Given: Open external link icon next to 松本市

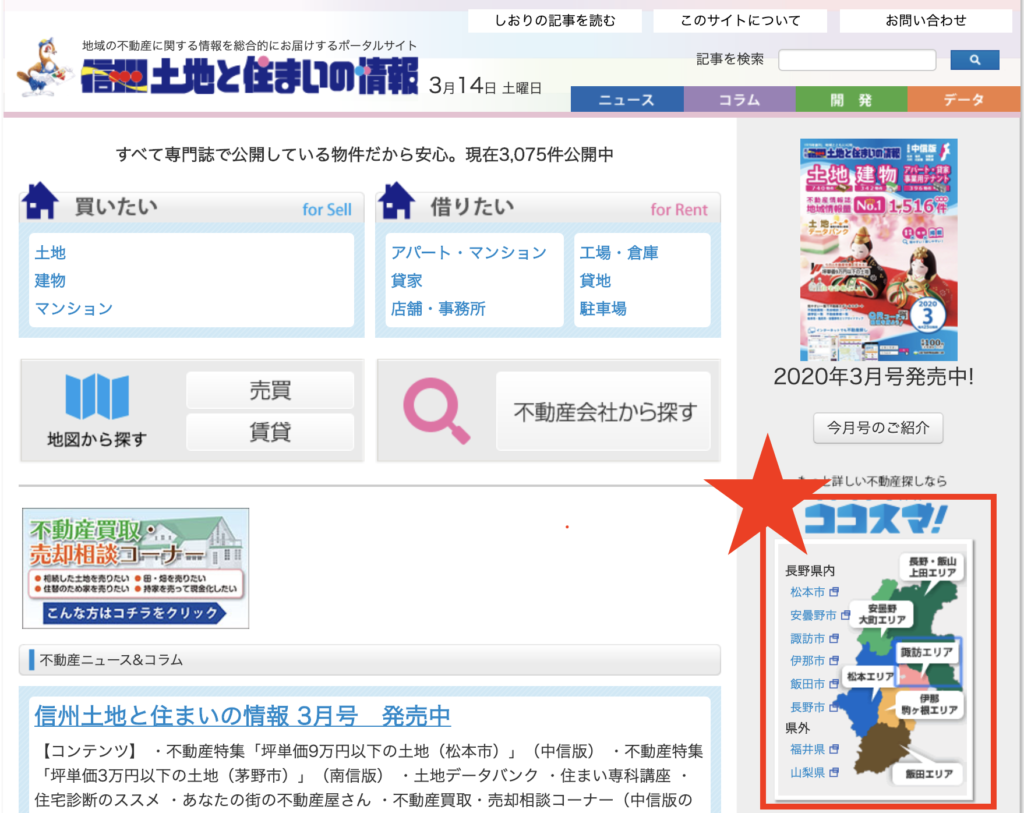Looking at the screenshot, I should (833, 592).
